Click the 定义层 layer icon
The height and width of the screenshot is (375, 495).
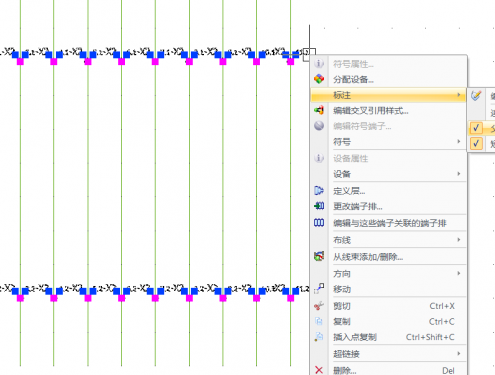click(x=319, y=190)
